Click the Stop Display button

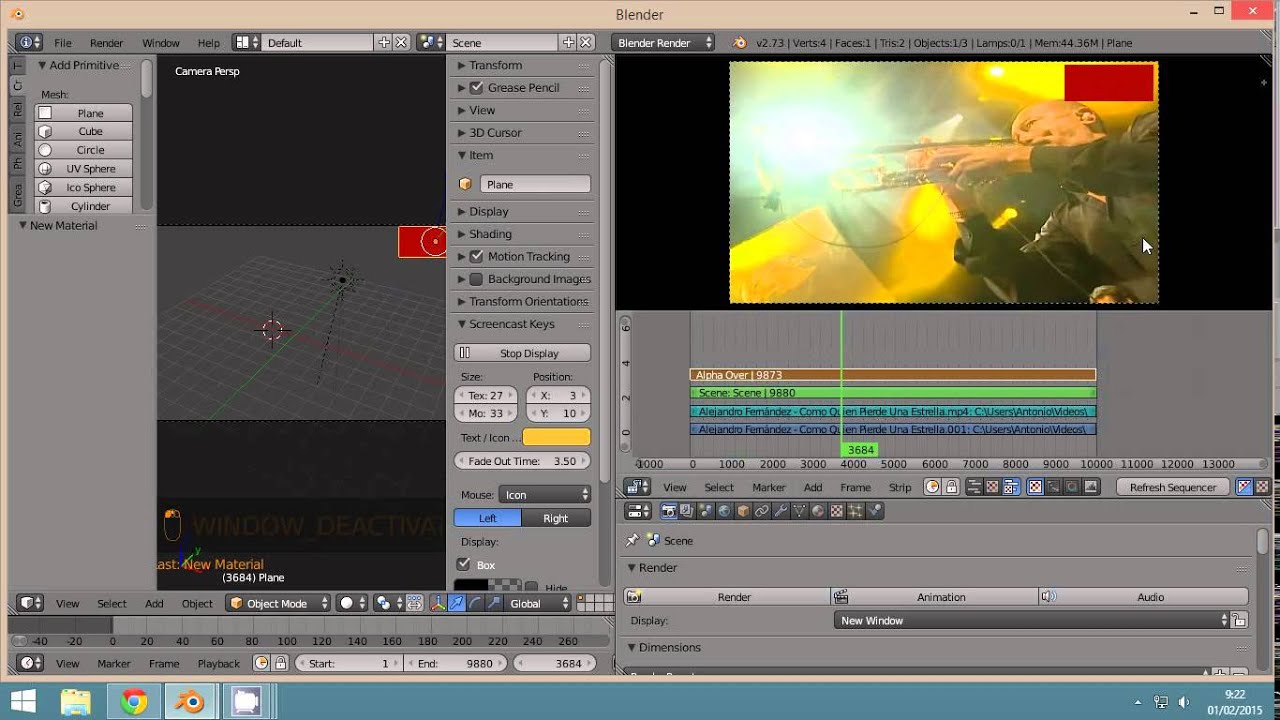tap(523, 353)
